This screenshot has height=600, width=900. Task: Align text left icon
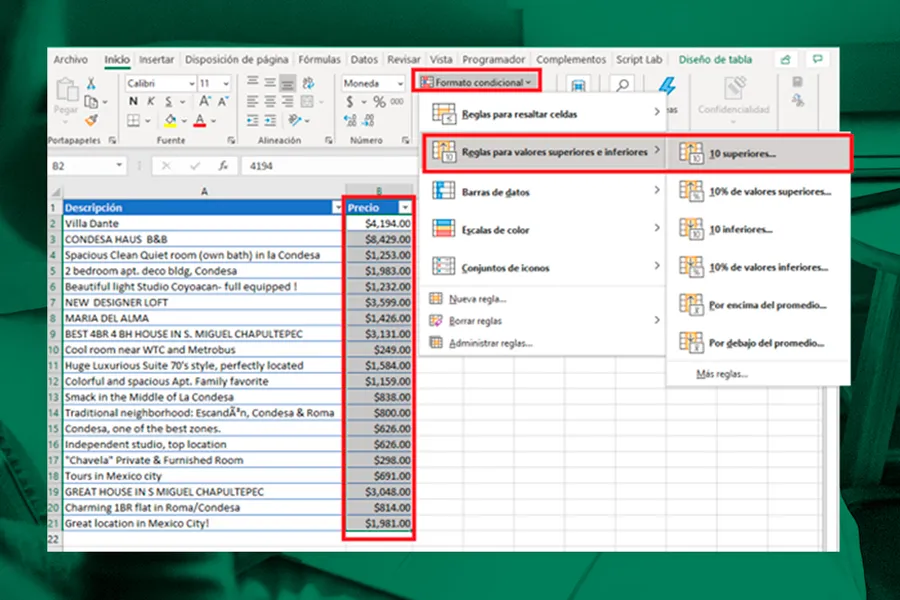[x=253, y=102]
